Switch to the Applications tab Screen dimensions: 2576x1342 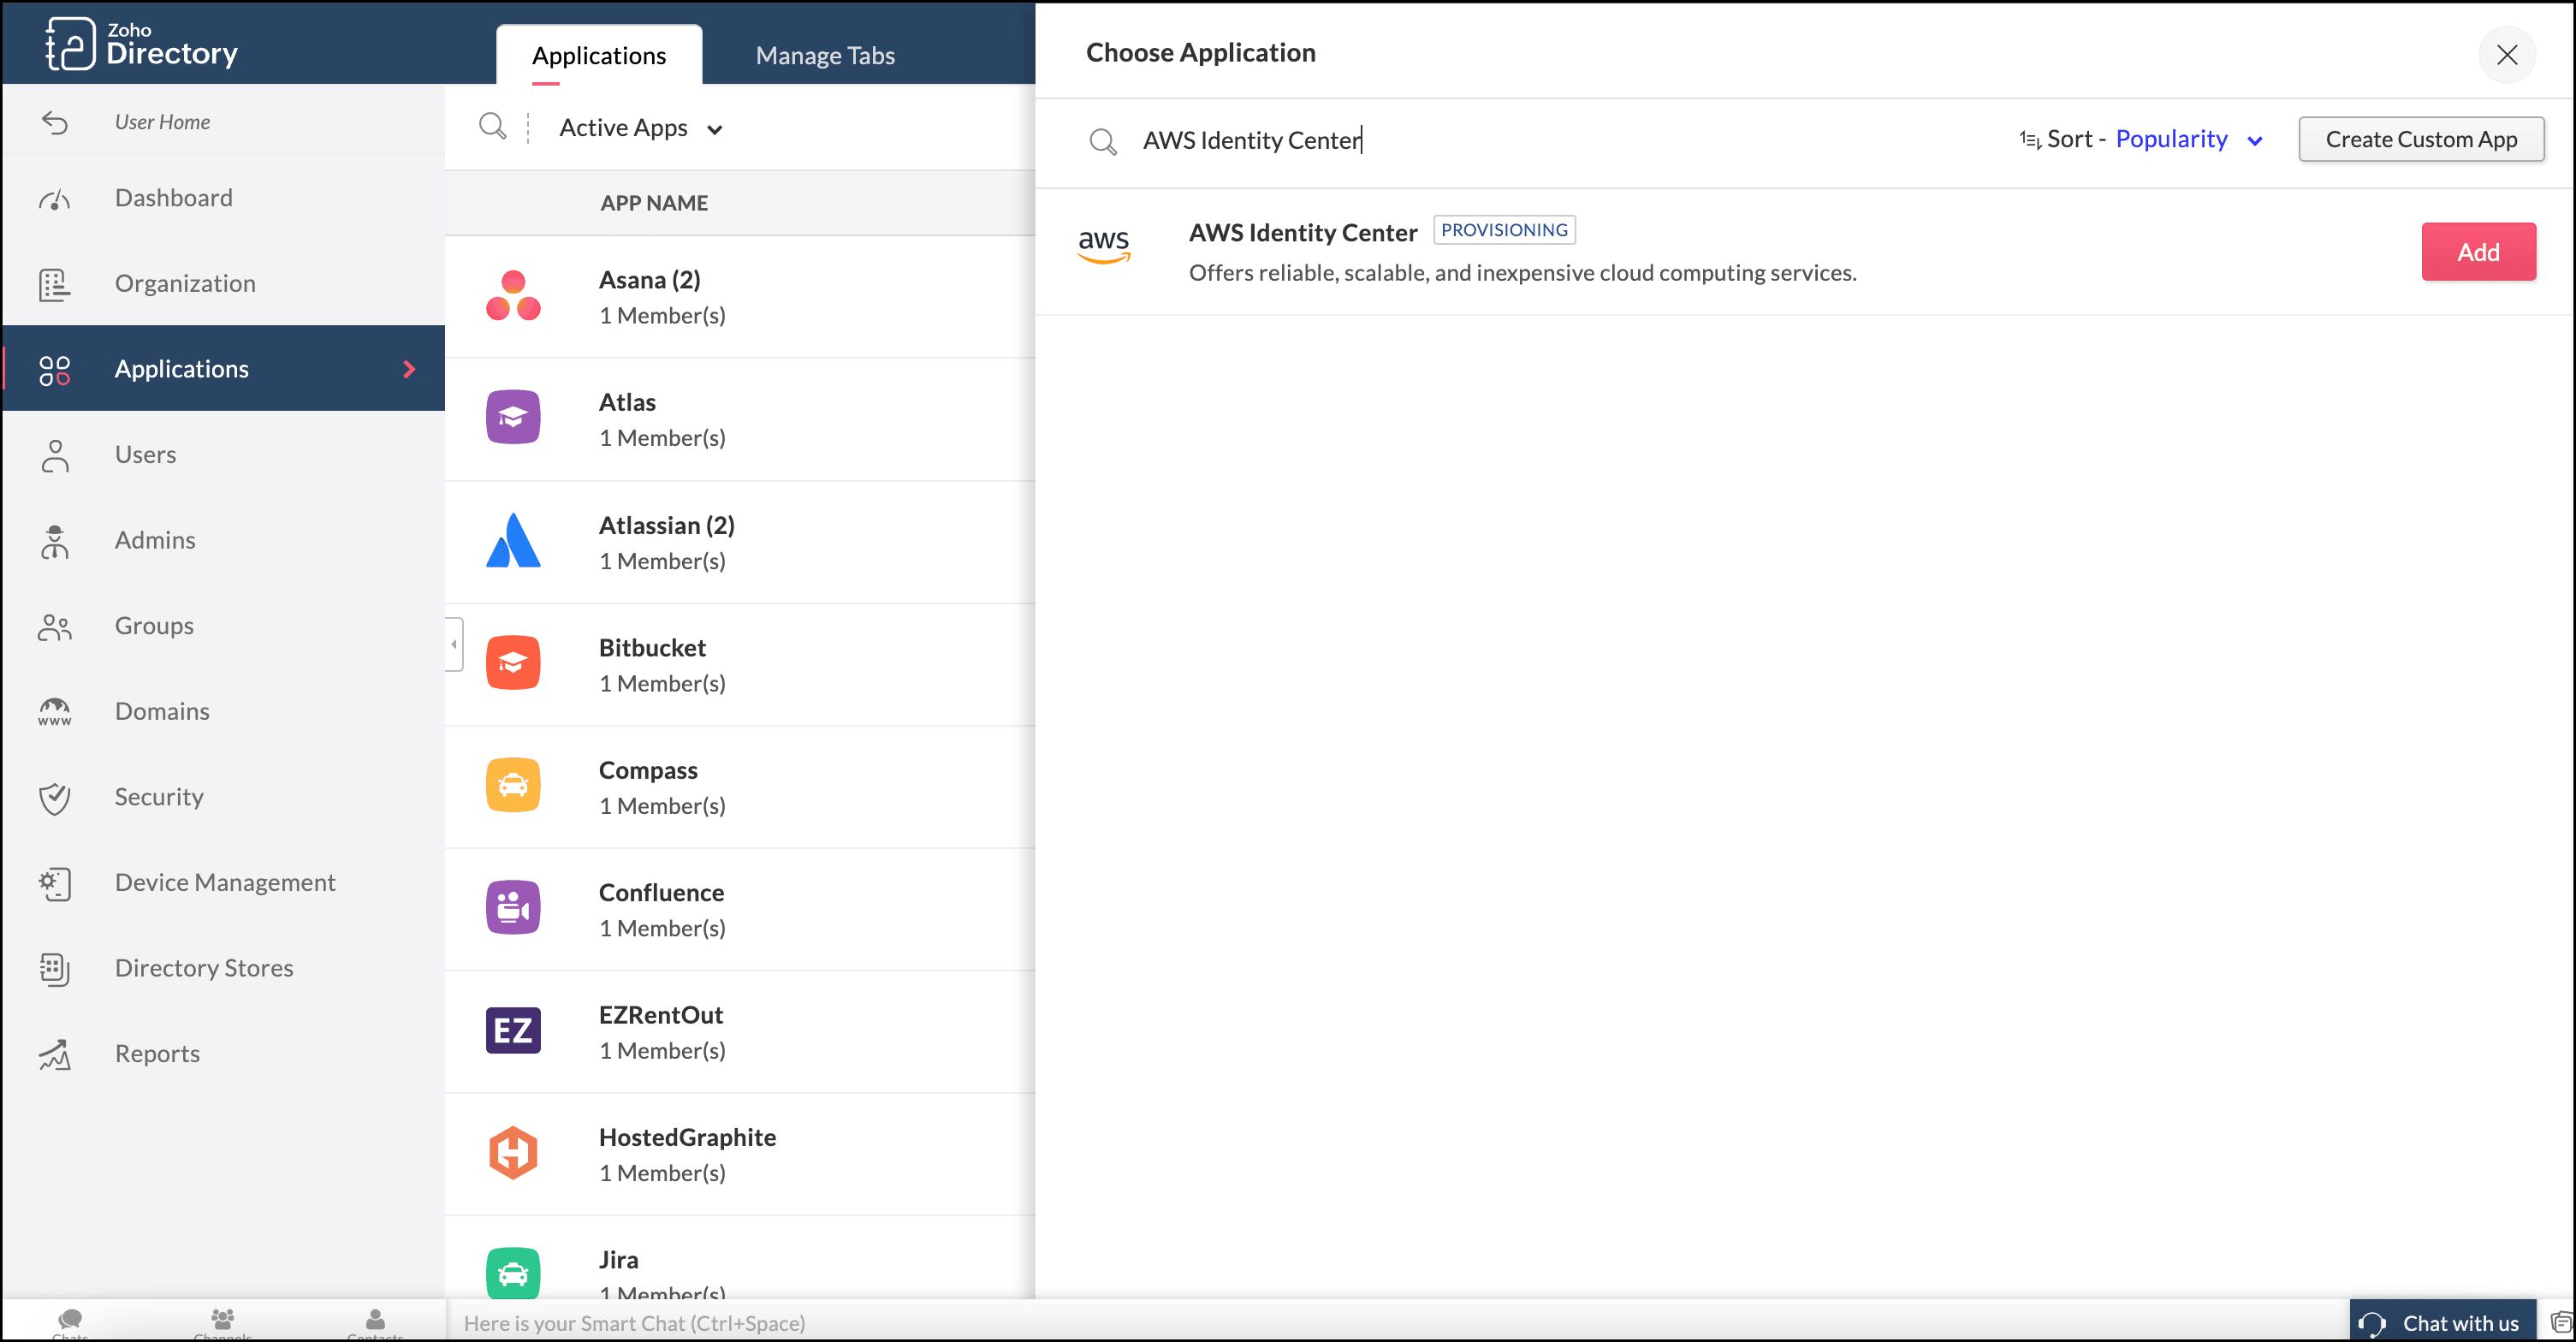(599, 55)
